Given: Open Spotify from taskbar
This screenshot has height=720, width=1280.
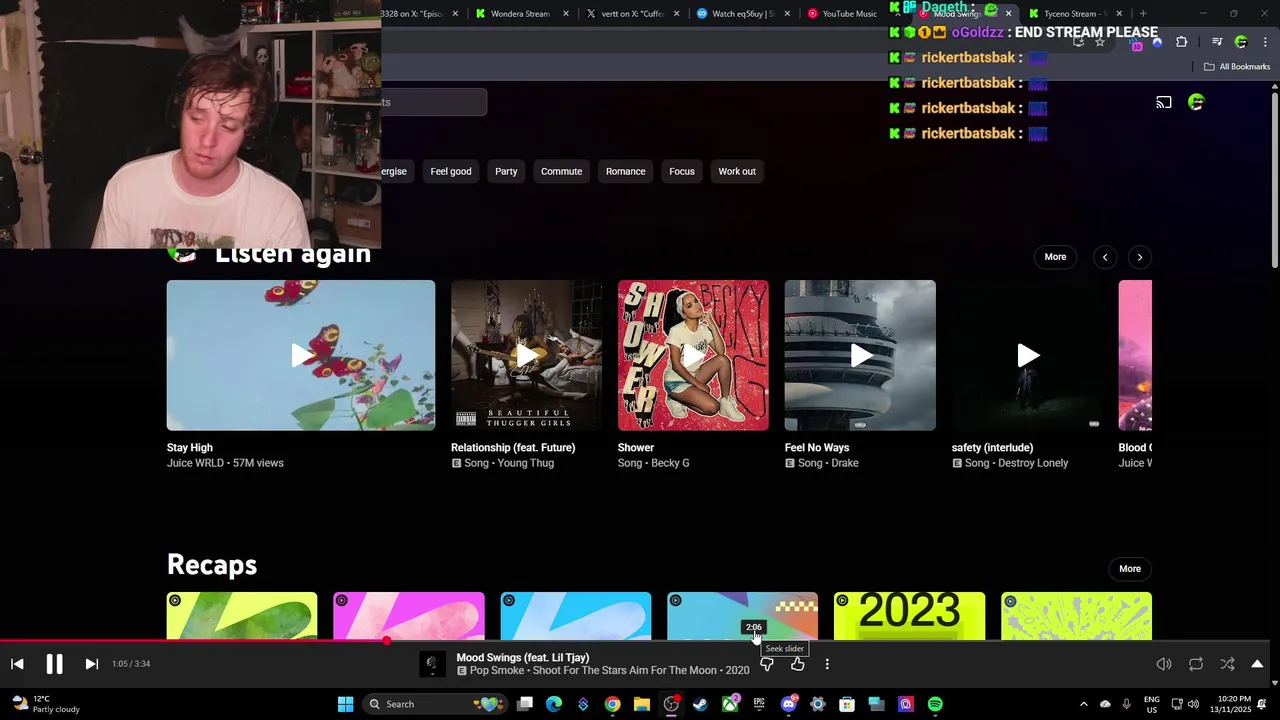Looking at the screenshot, I should 934,704.
